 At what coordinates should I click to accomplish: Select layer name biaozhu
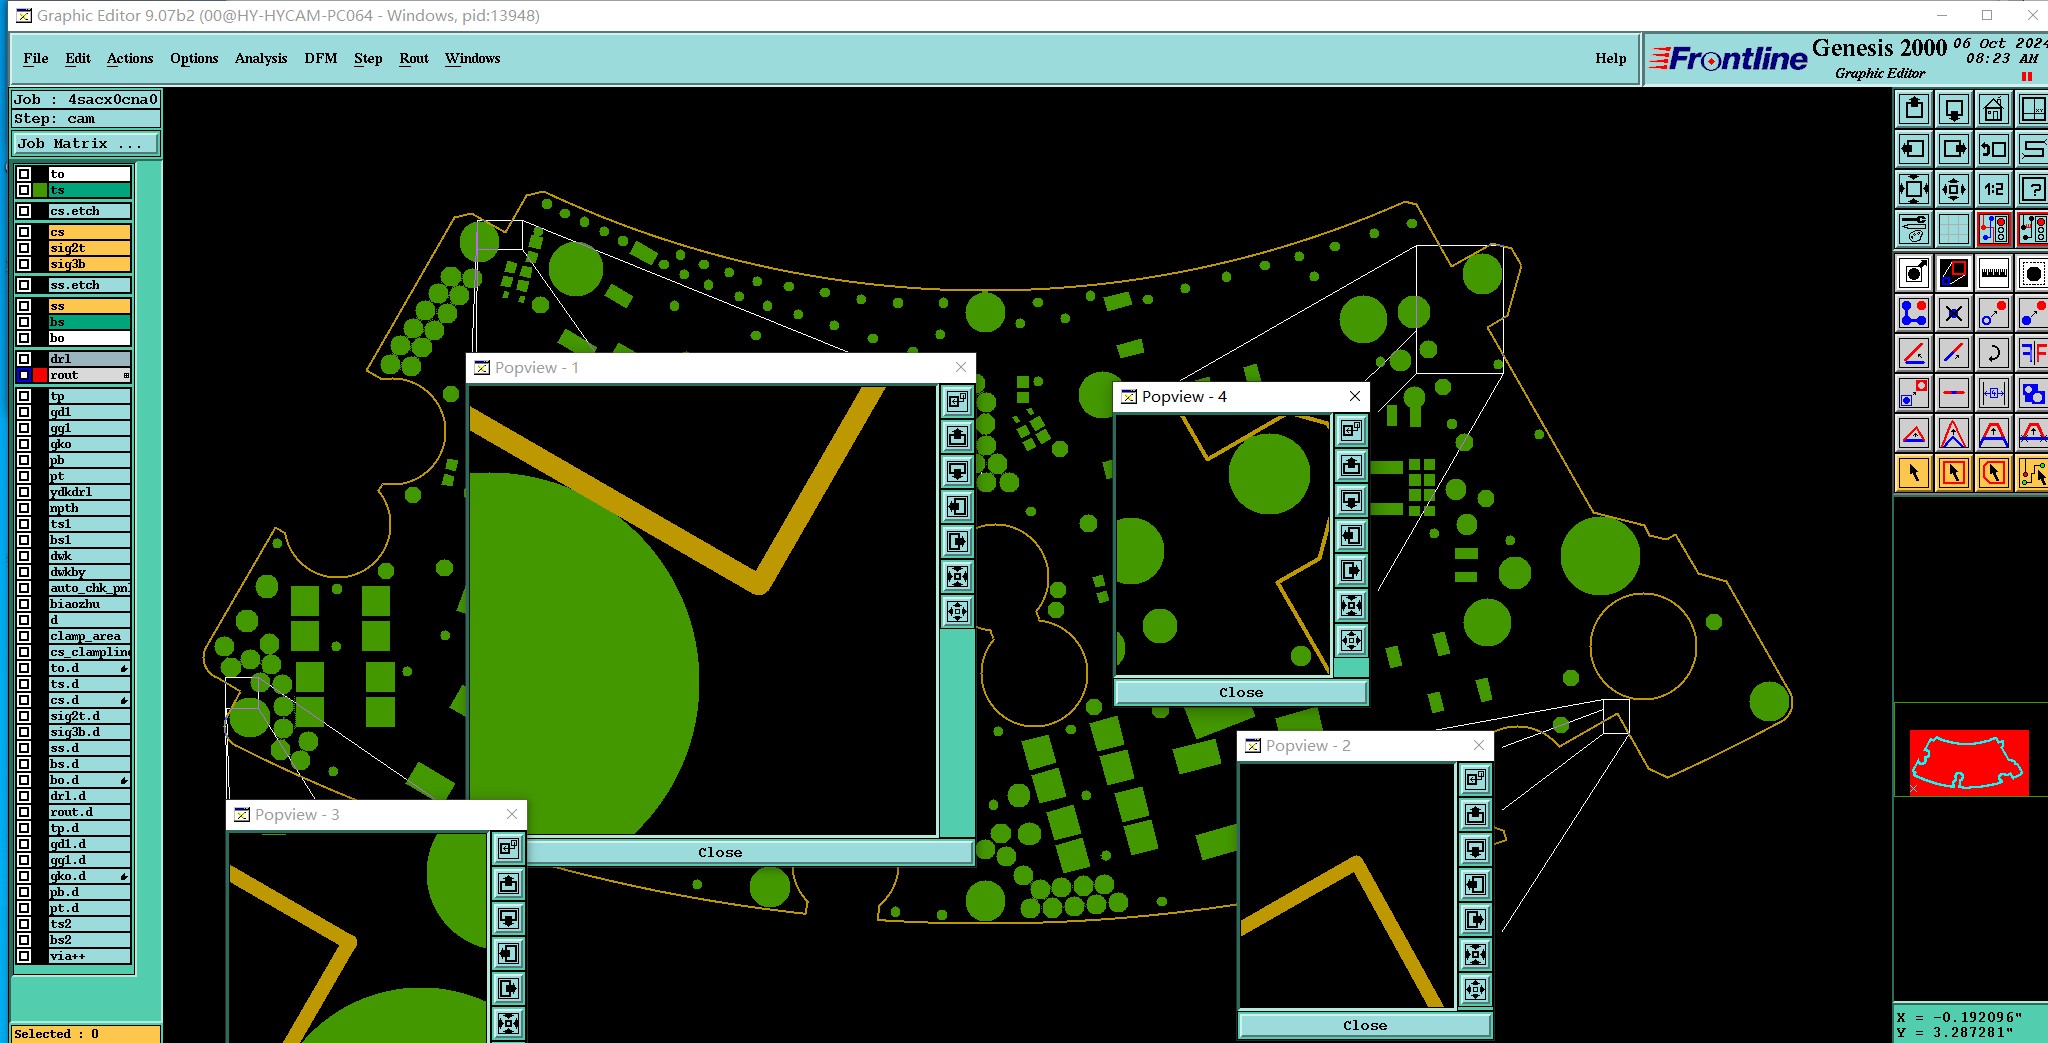pos(90,604)
